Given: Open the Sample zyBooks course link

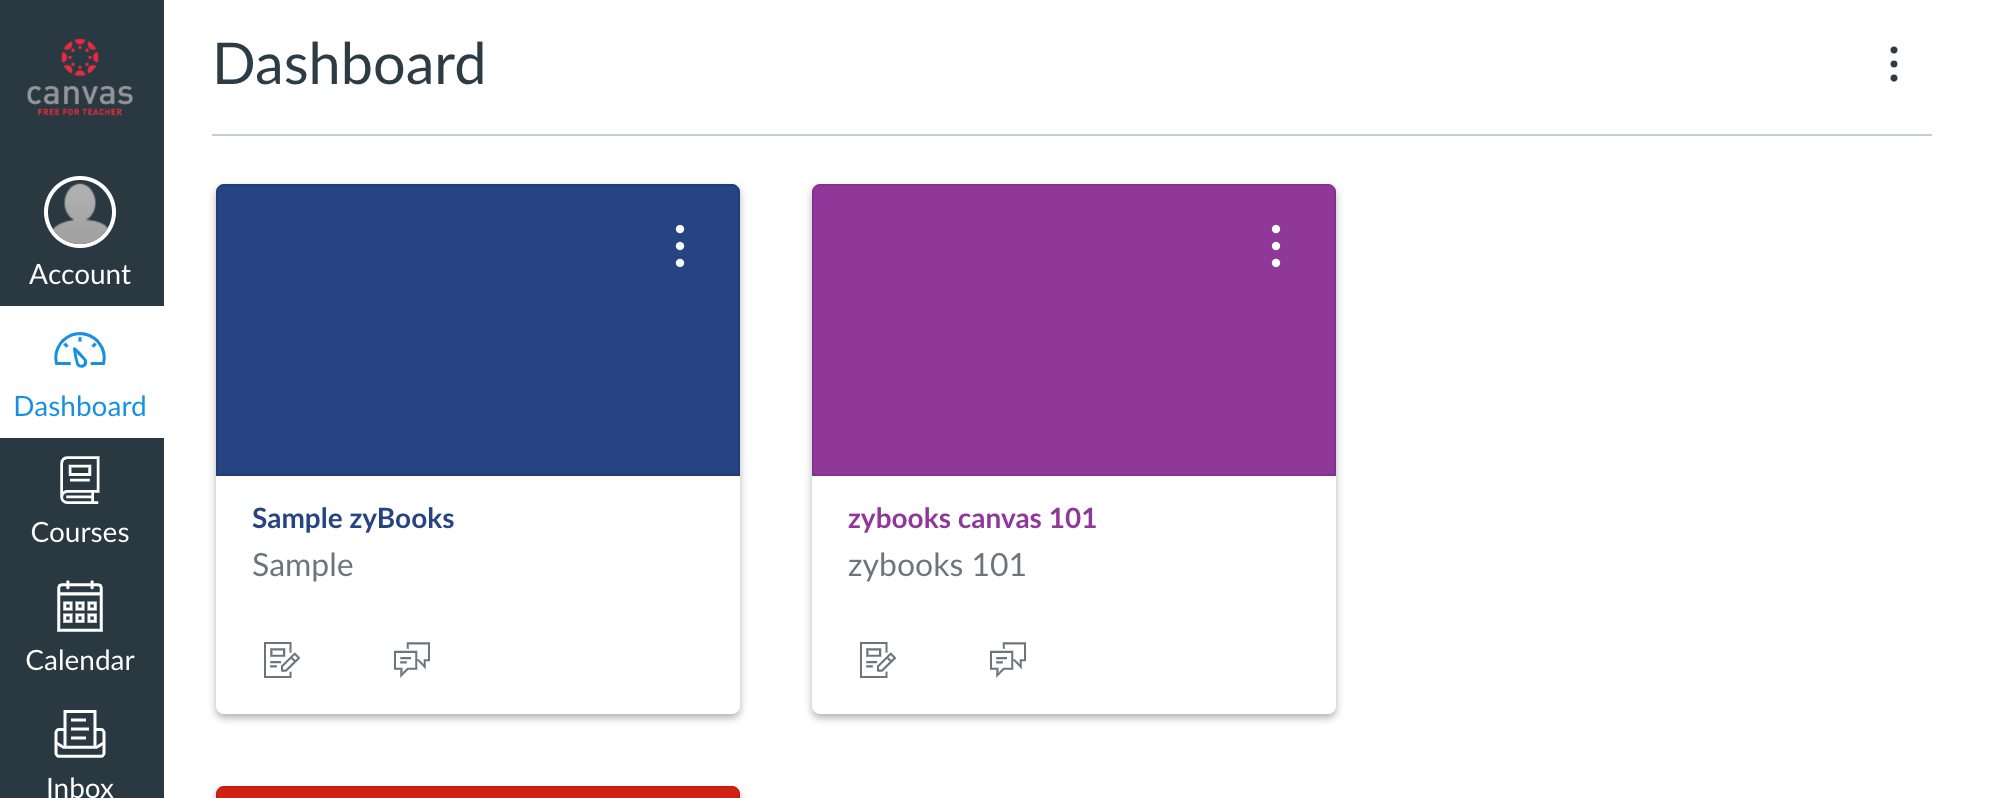Looking at the screenshot, I should tap(353, 518).
